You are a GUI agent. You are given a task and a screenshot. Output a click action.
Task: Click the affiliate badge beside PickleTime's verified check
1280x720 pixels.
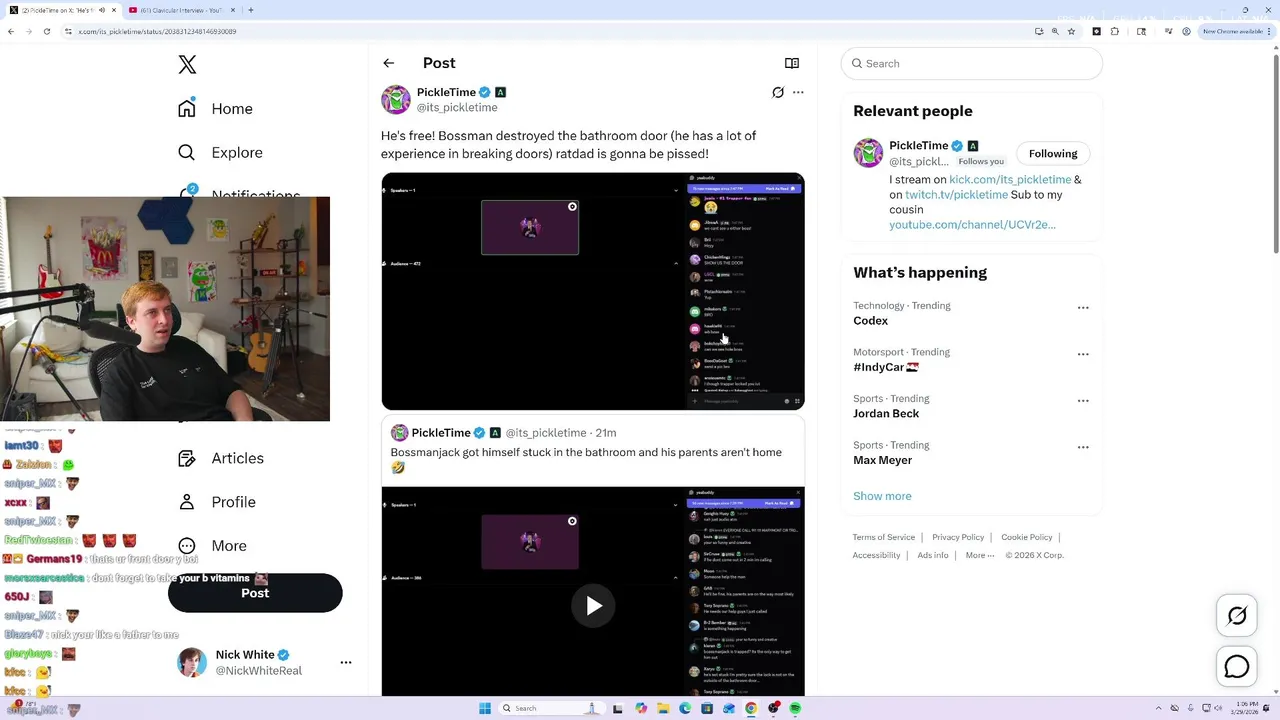(500, 92)
